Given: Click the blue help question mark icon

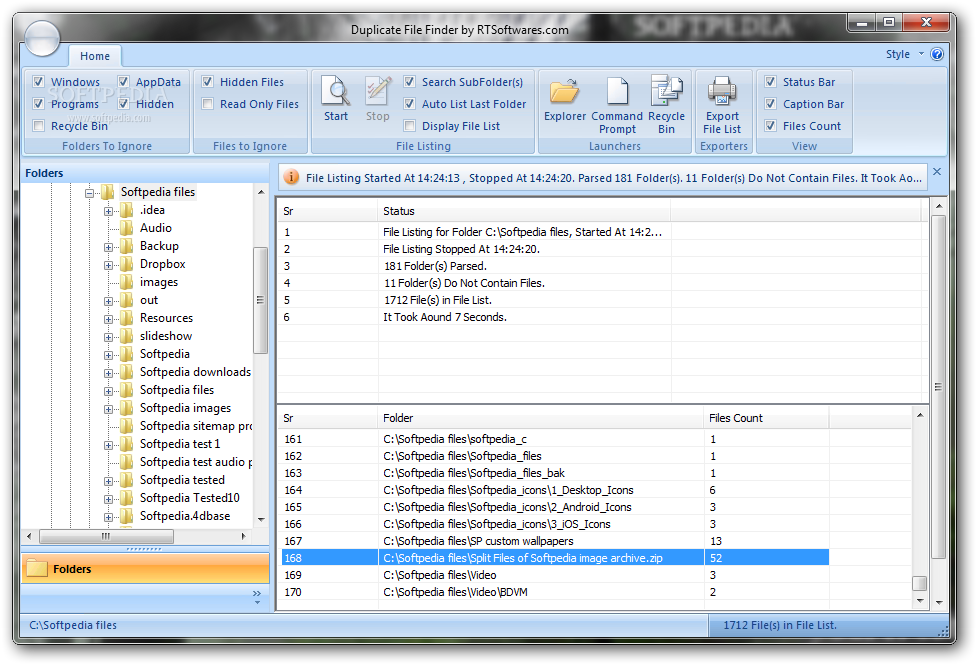Looking at the screenshot, I should coord(936,54).
